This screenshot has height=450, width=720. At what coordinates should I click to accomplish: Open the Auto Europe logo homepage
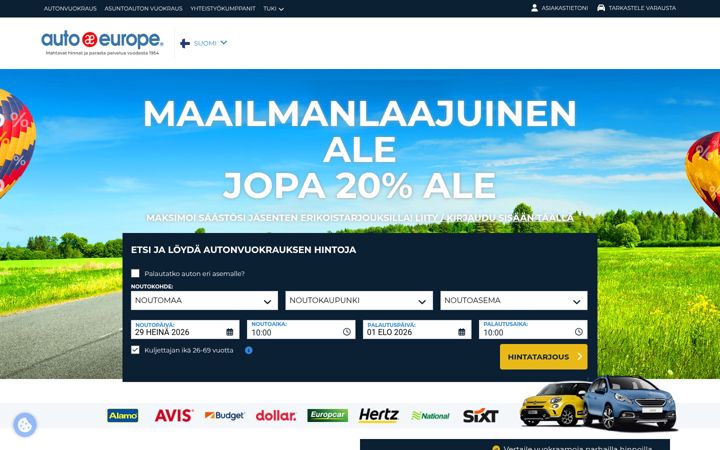[102, 43]
